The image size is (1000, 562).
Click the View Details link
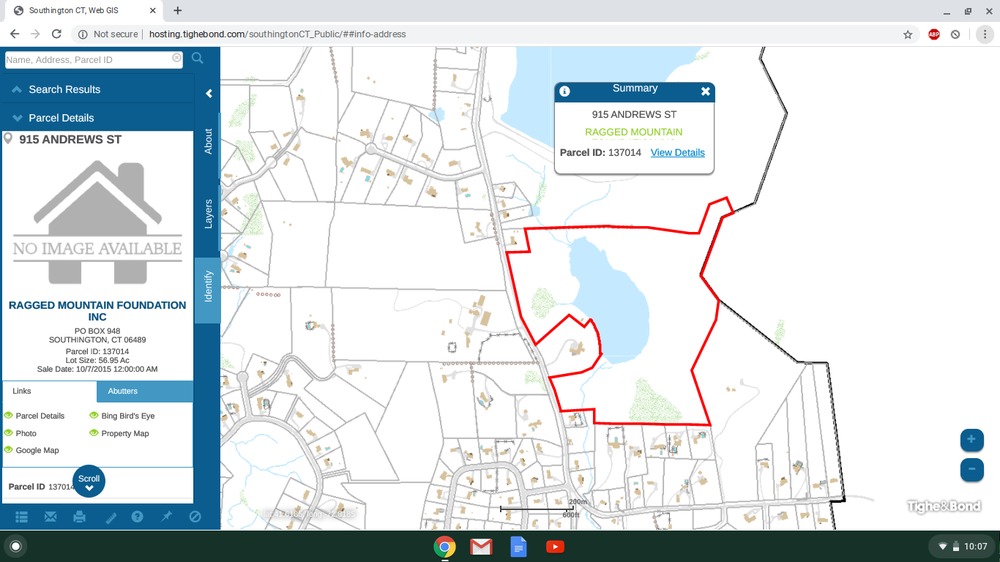click(677, 153)
